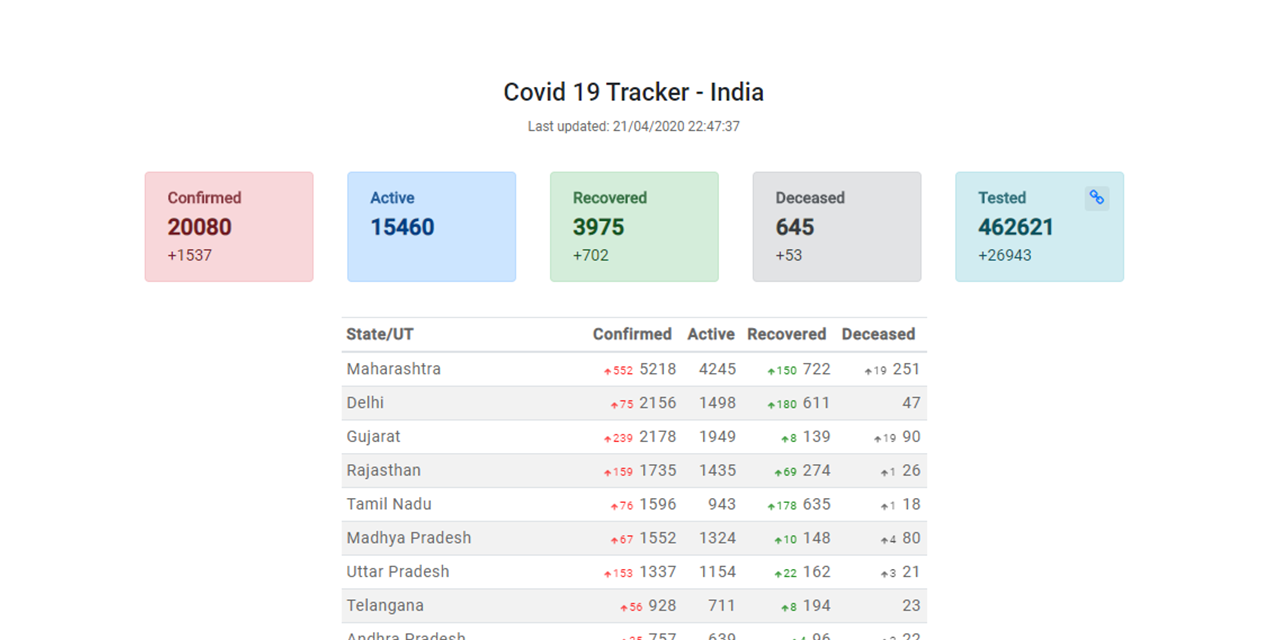Image resolution: width=1280 pixels, height=640 pixels.
Task: Open the Telangana row
Action: (x=385, y=606)
